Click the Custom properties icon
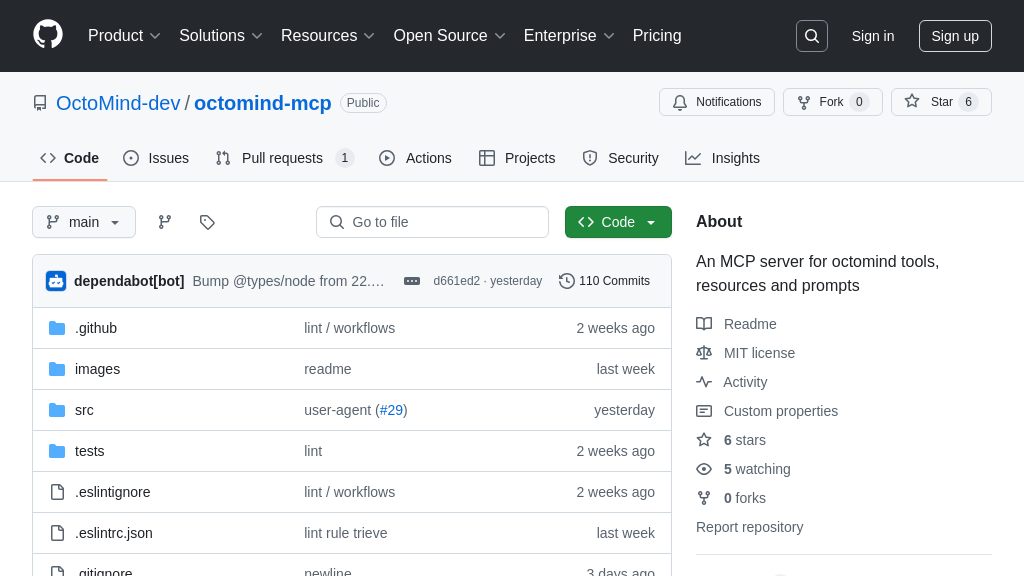The width and height of the screenshot is (1024, 576). [704, 411]
